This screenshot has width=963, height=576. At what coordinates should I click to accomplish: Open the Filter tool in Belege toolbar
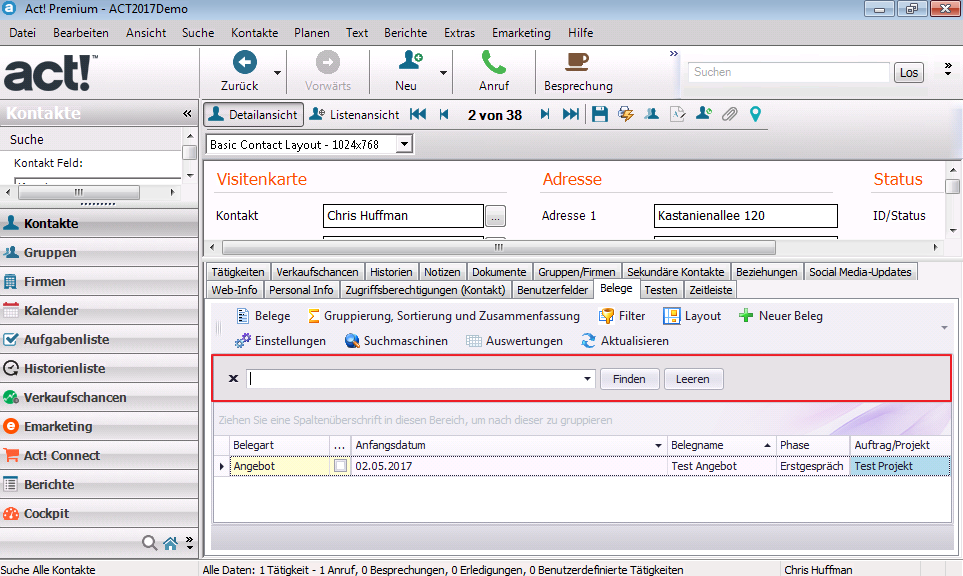click(622, 316)
